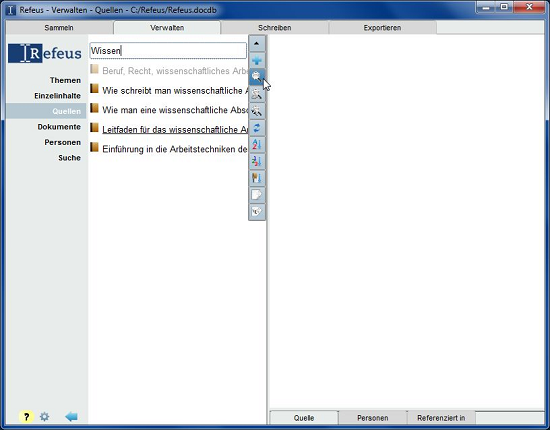Click the person search magnifier icon
The height and width of the screenshot is (430, 550).
[256, 94]
